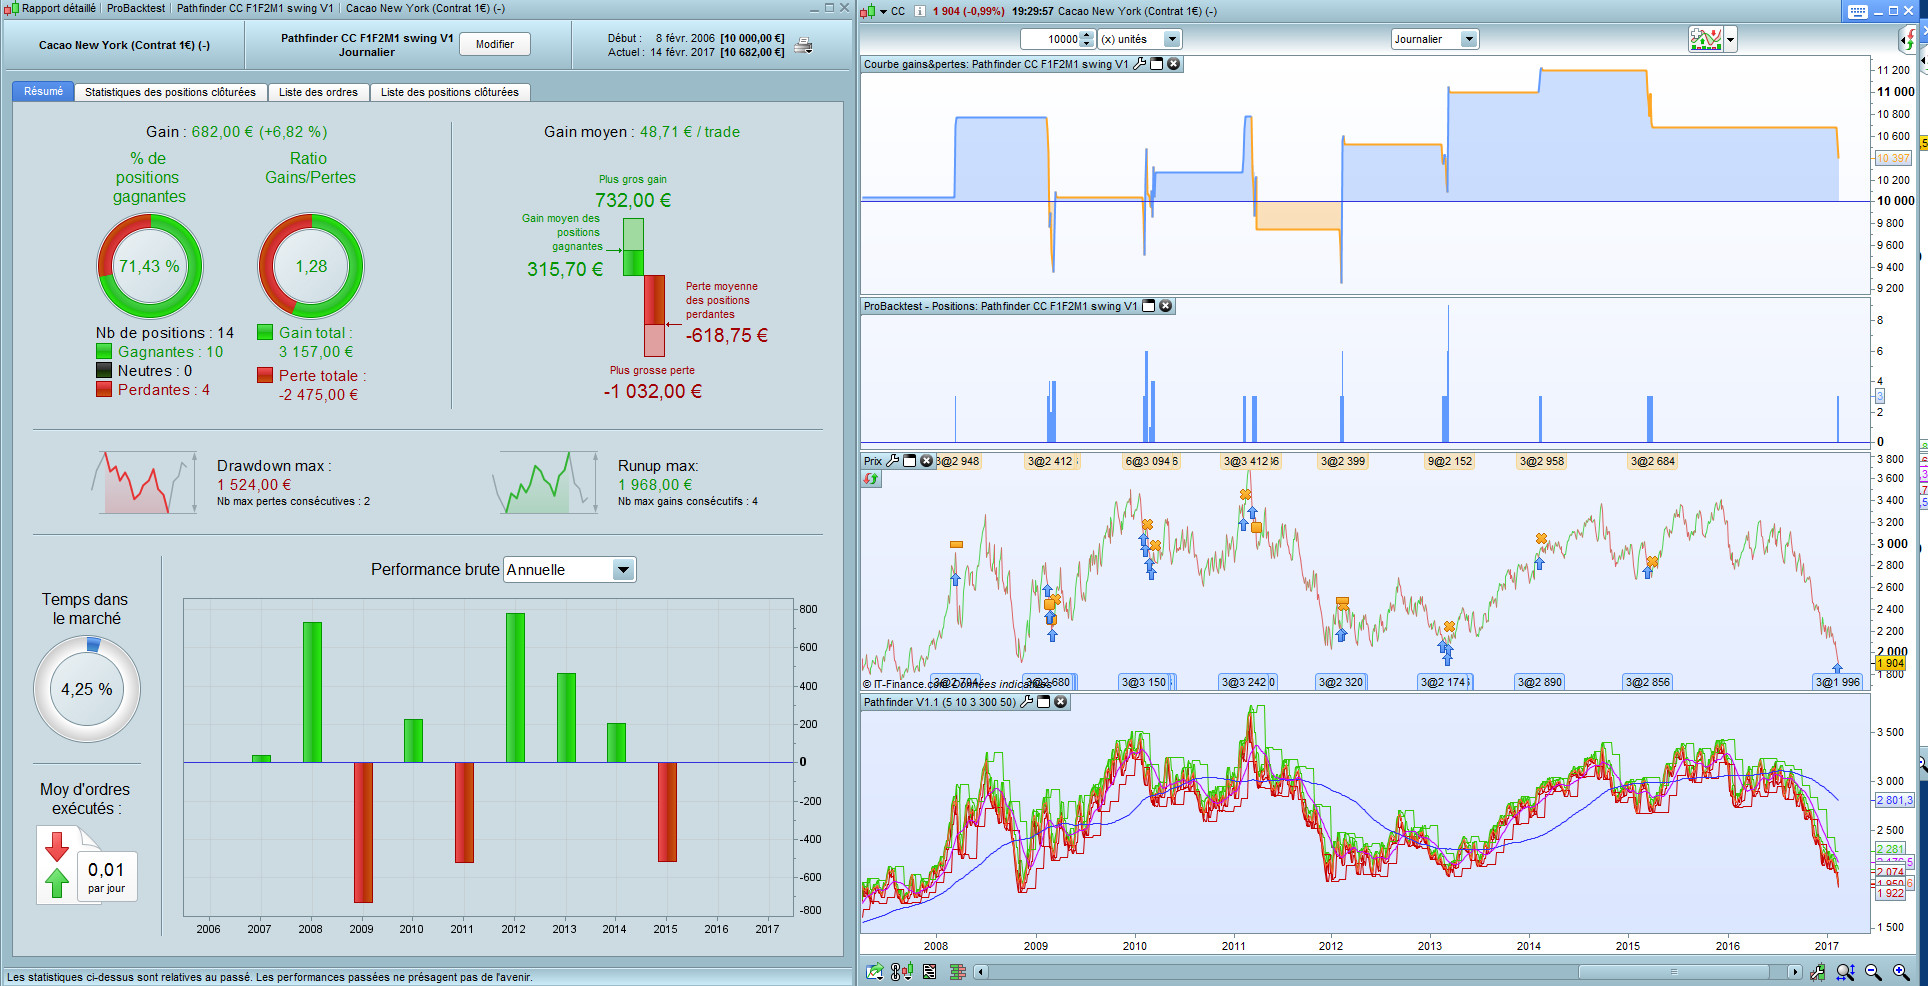Screen dimensions: 1928x986
Task: Click the Modifier button
Action: (x=495, y=44)
